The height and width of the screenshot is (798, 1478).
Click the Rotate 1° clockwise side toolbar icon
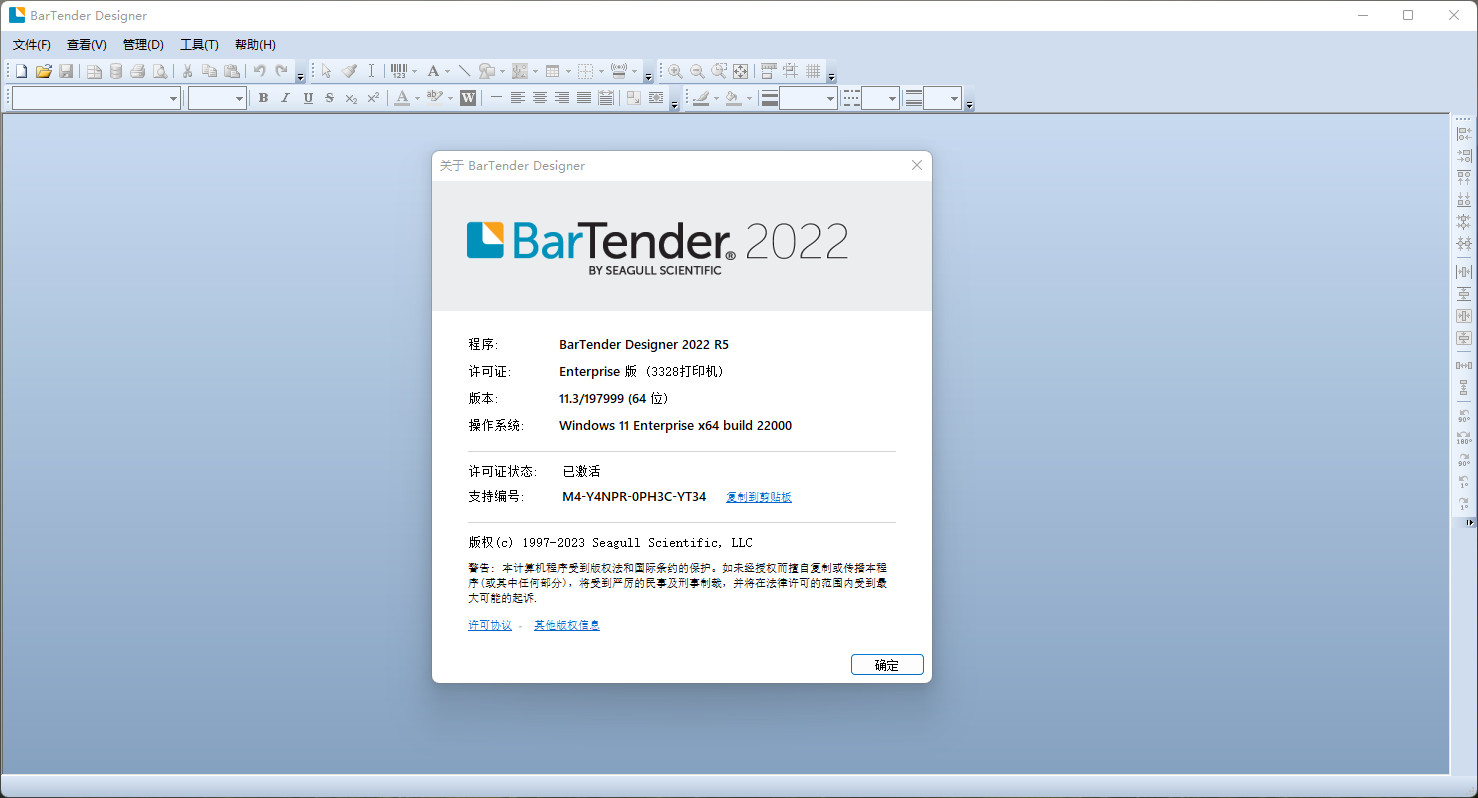(x=1464, y=503)
